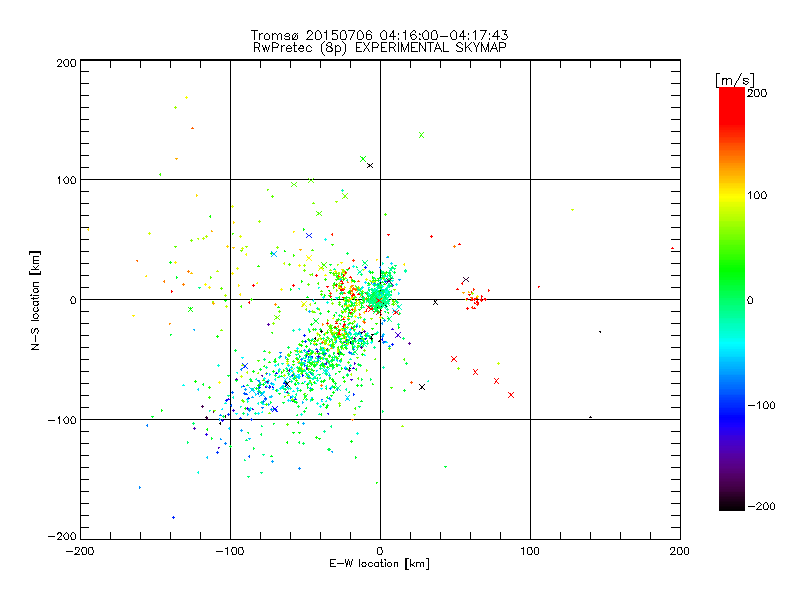Click the 'E-W location [km]' axis label
Viewport: 800px width, 600px height.
point(379,564)
